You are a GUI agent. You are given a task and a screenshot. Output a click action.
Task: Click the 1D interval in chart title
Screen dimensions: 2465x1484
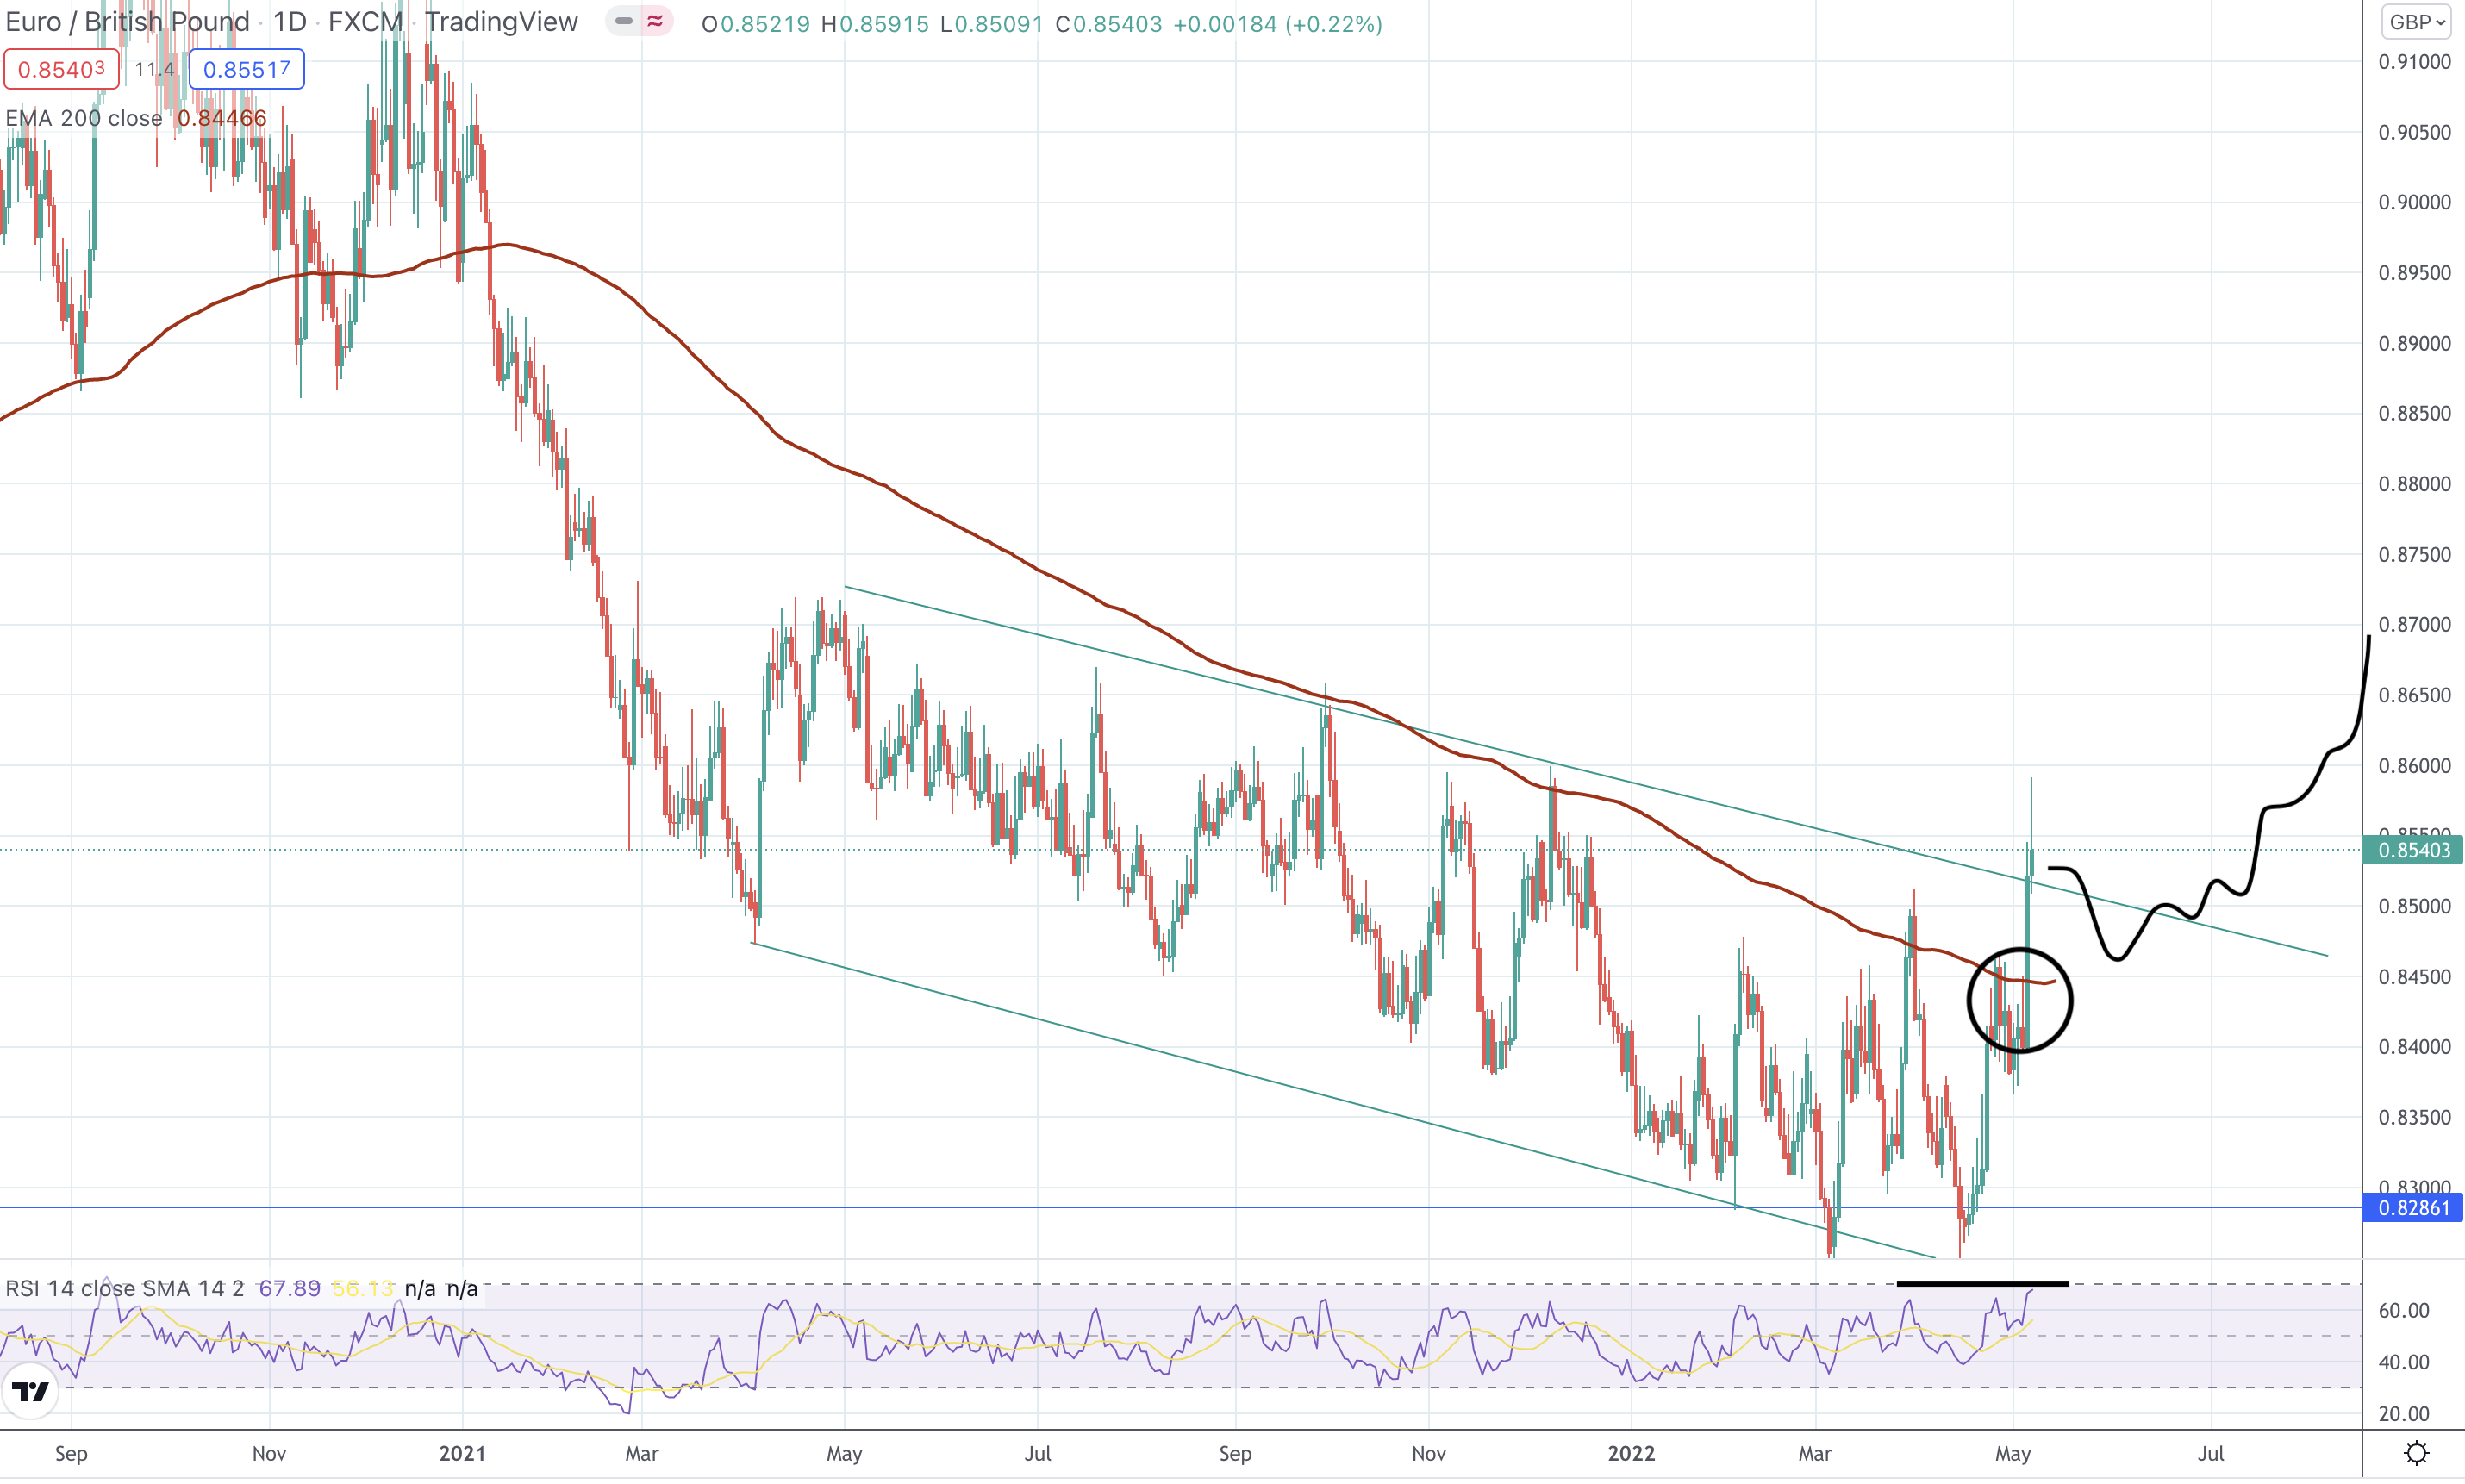pos(290,22)
